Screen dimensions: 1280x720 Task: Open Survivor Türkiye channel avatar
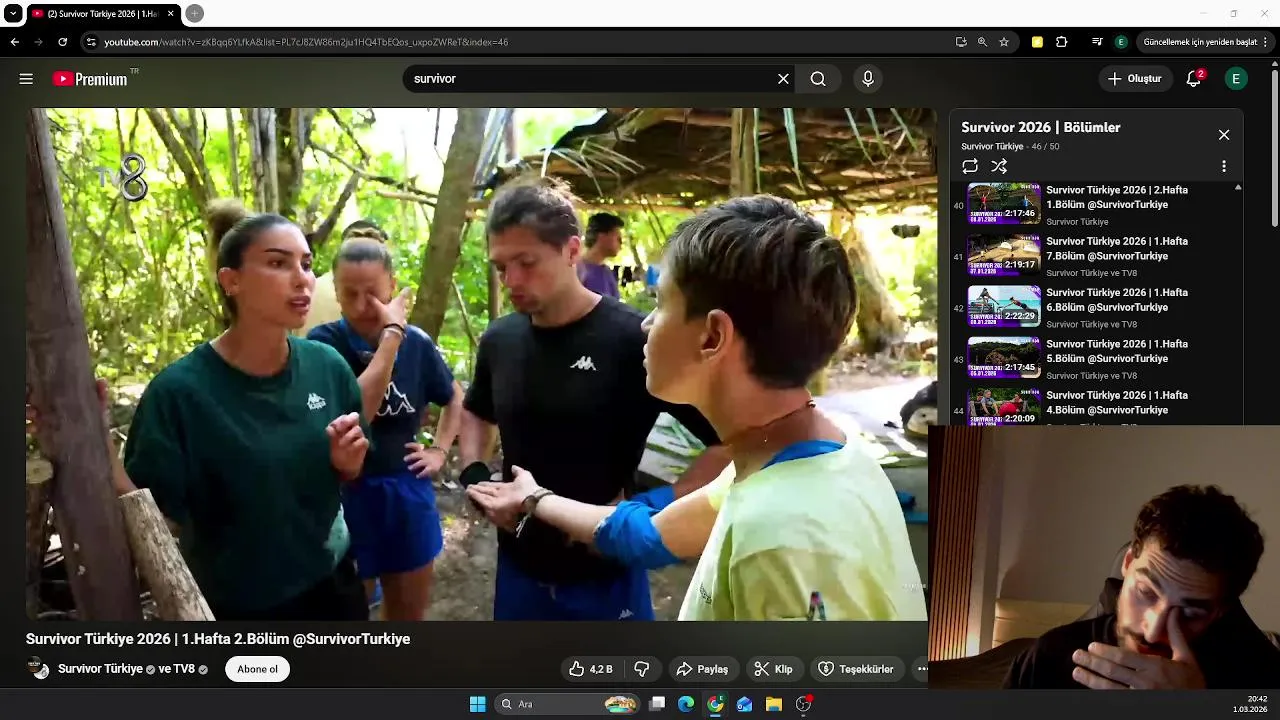point(38,669)
